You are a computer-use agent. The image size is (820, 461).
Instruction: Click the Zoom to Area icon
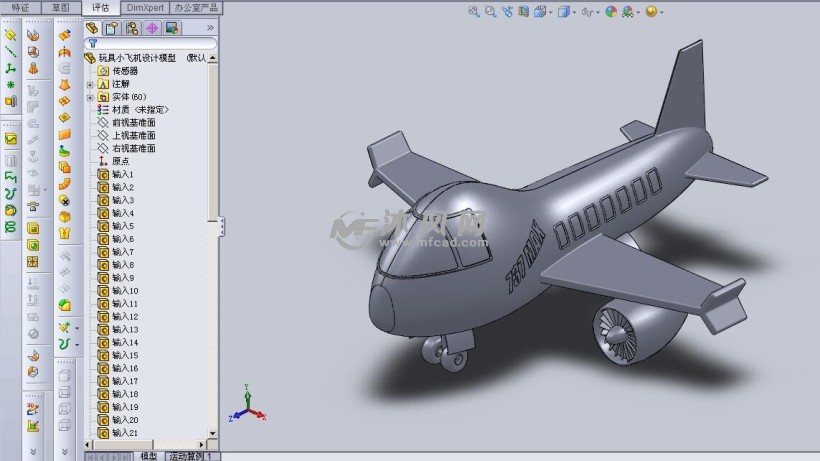490,11
